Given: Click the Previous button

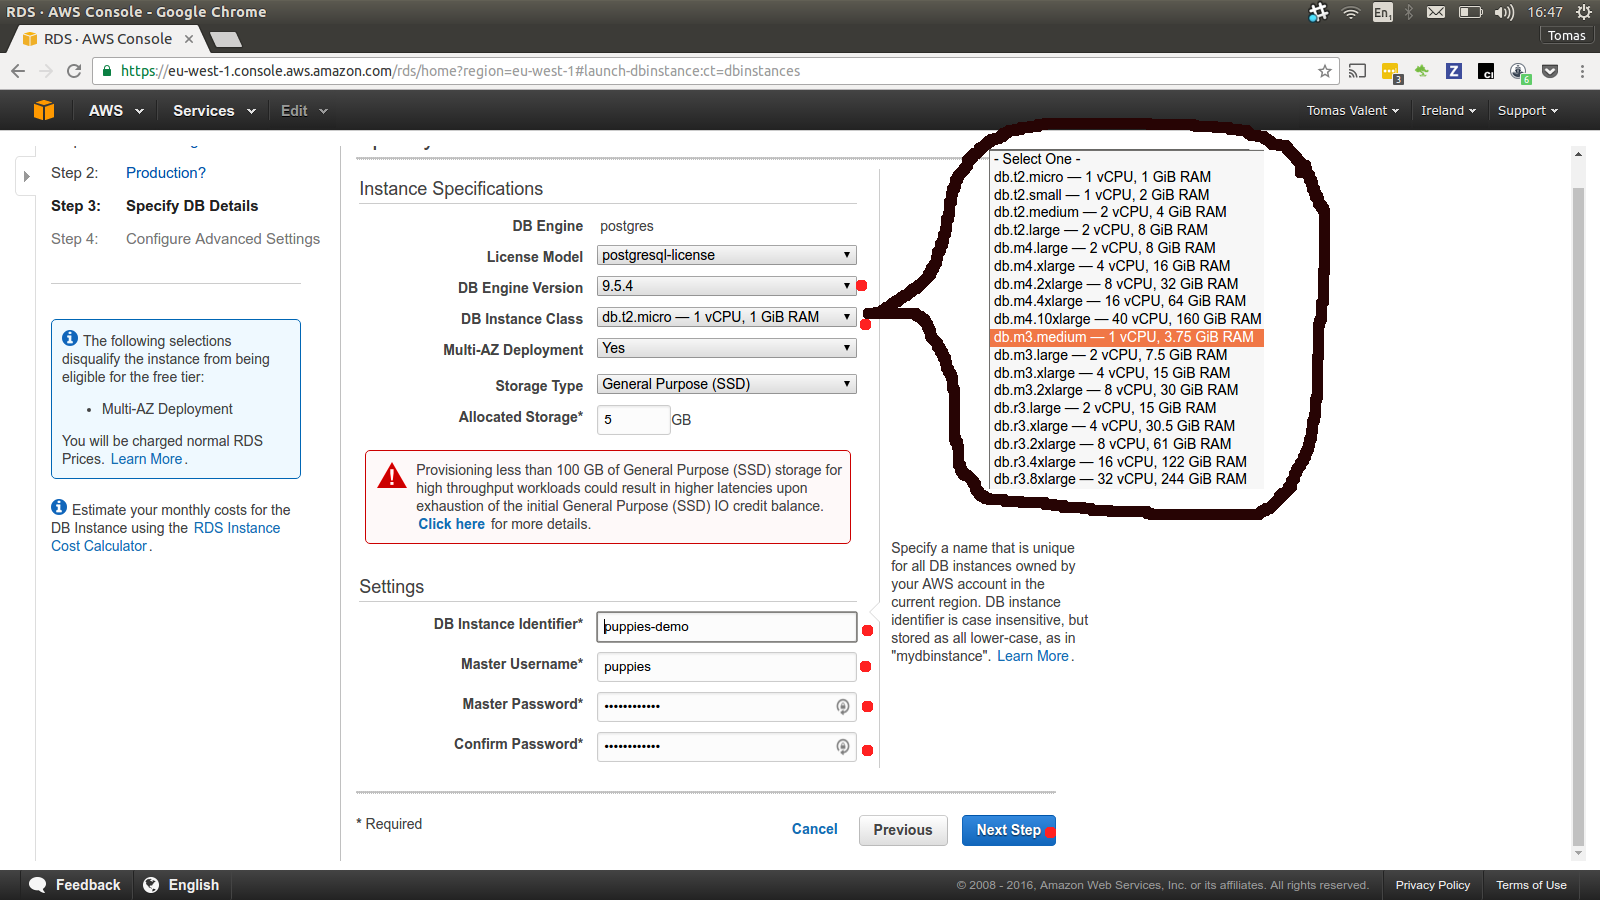Looking at the screenshot, I should (x=903, y=830).
